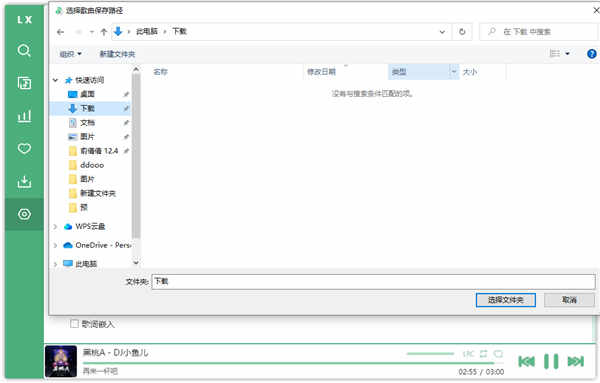Expand the WPS云盘 tree node
This screenshot has height=383, width=600.
pos(55,227)
